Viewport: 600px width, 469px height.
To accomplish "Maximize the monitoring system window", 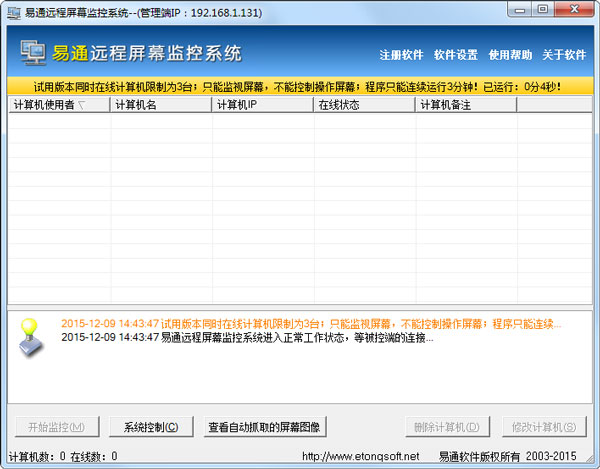I will coord(543,10).
